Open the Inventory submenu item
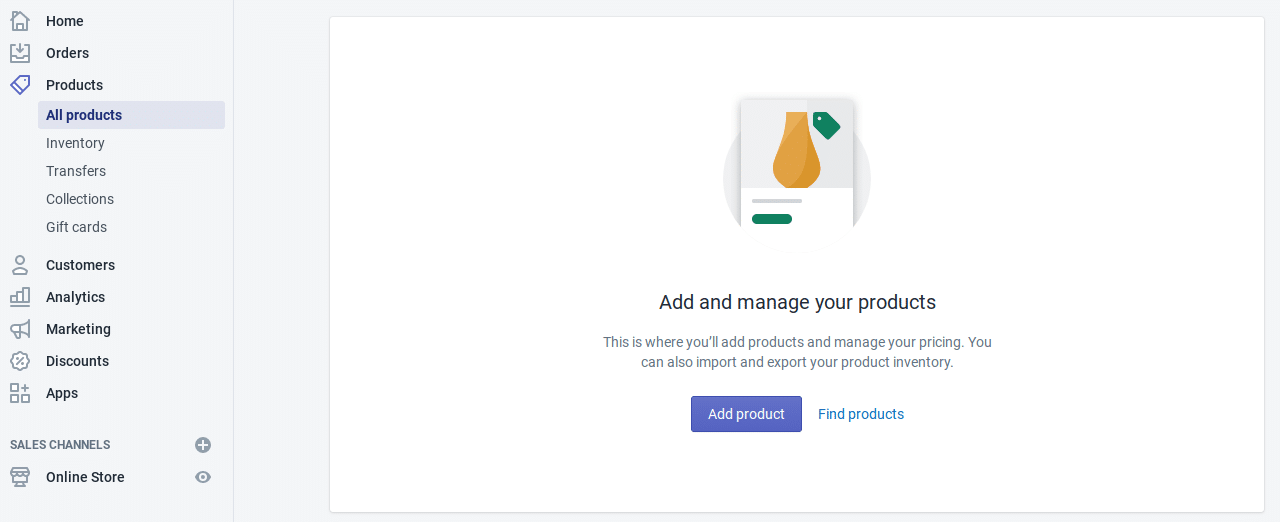 75,143
